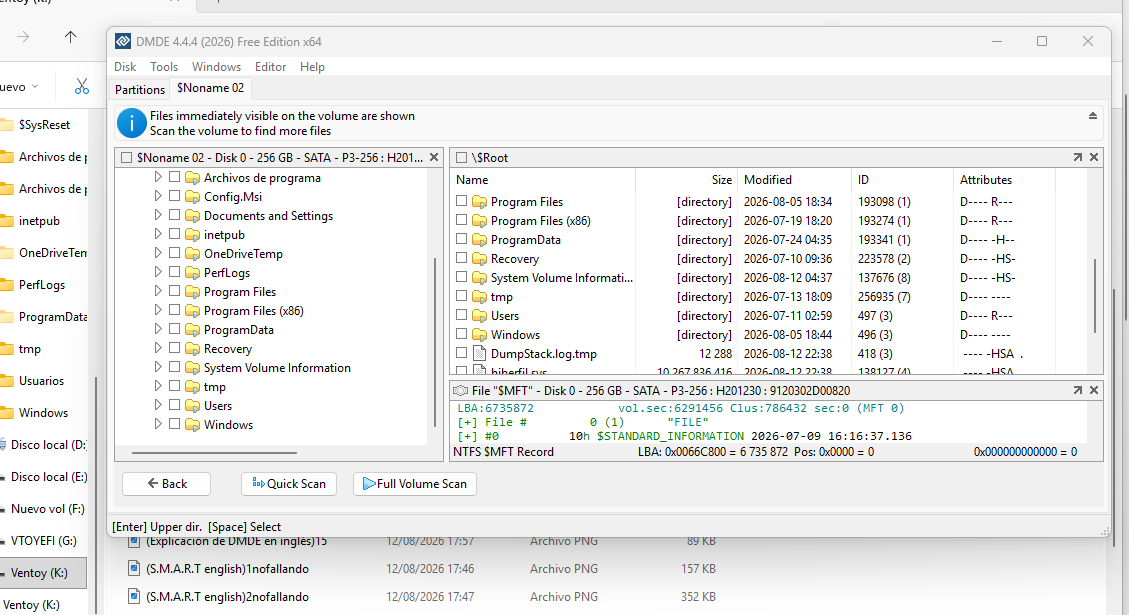Click the file list vertical scrollbar
Viewport: 1129px width, 615px height.
click(1094, 296)
